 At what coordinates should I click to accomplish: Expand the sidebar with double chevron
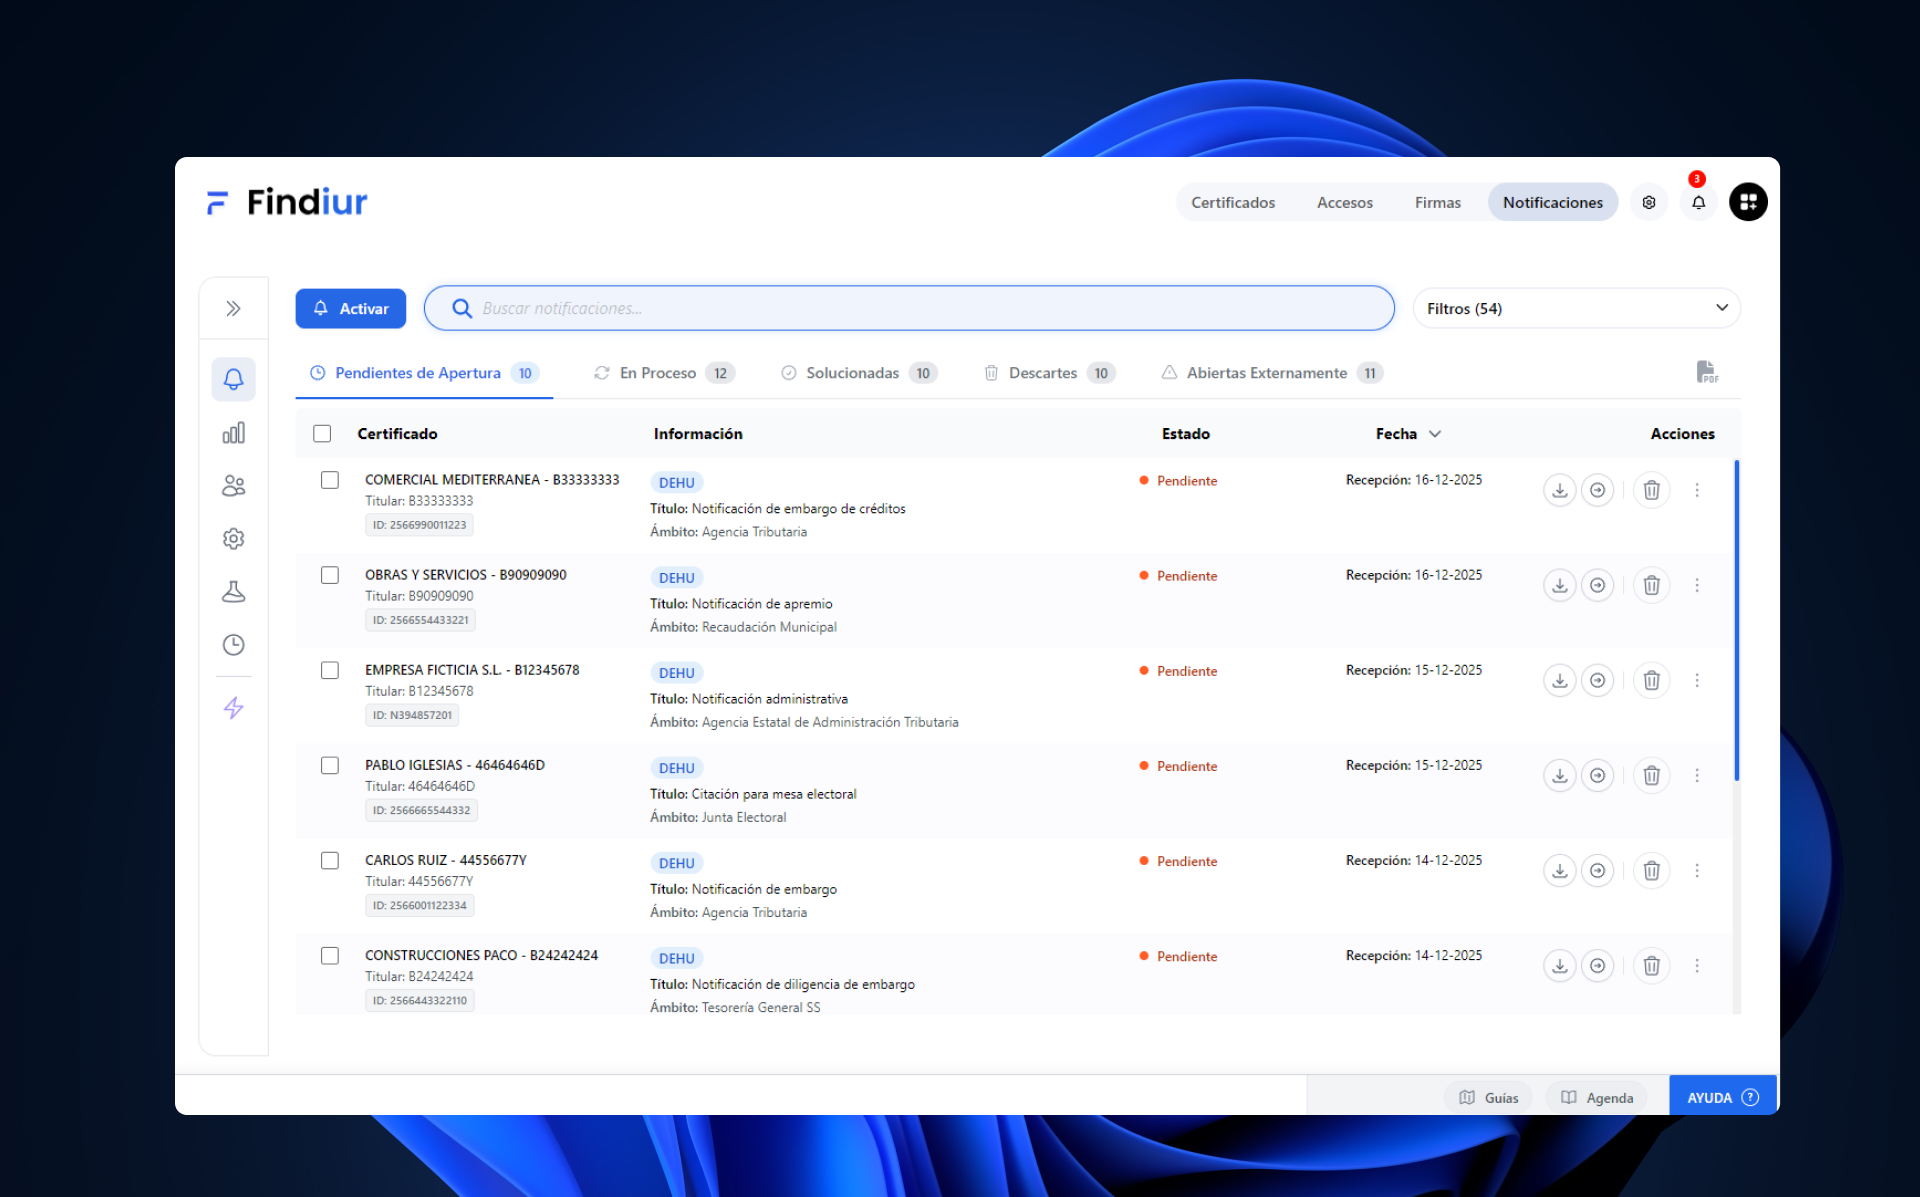pyautogui.click(x=233, y=308)
